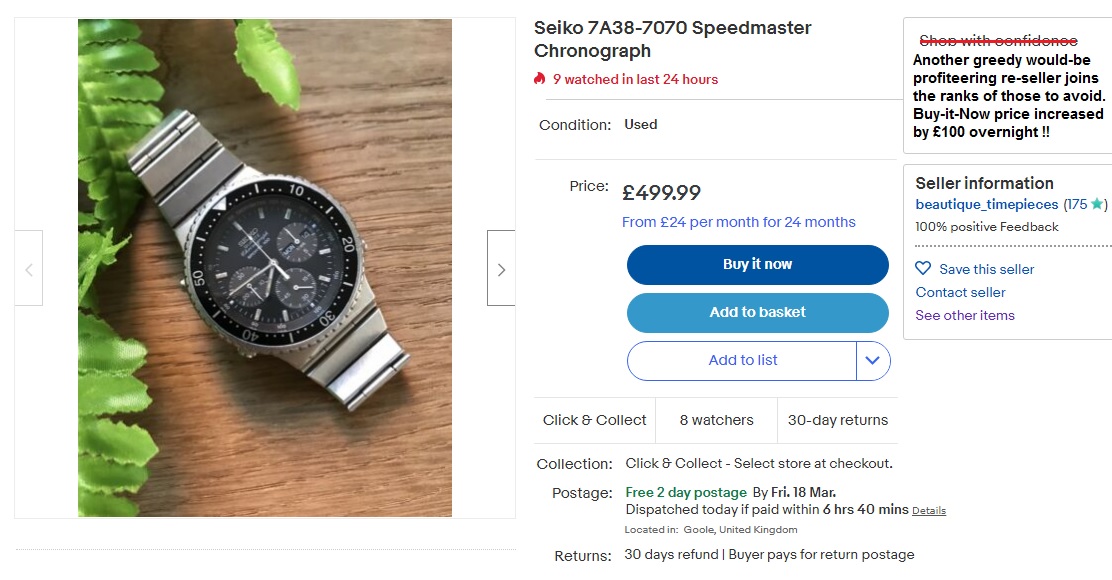Click the left arrow to view previous photo

click(x=27, y=268)
